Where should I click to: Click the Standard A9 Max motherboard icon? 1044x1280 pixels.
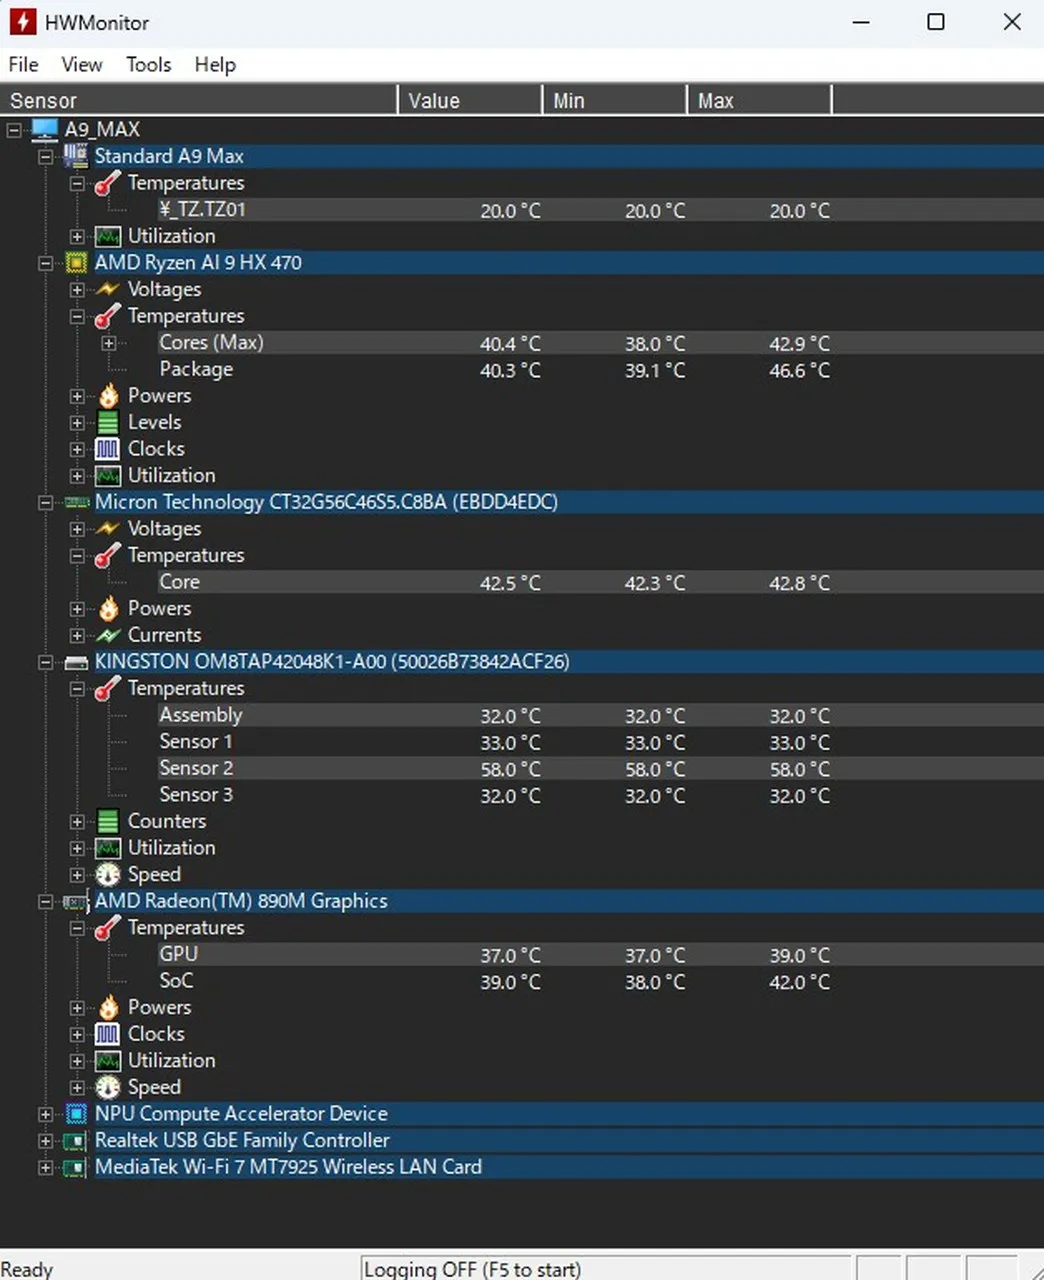[76, 156]
